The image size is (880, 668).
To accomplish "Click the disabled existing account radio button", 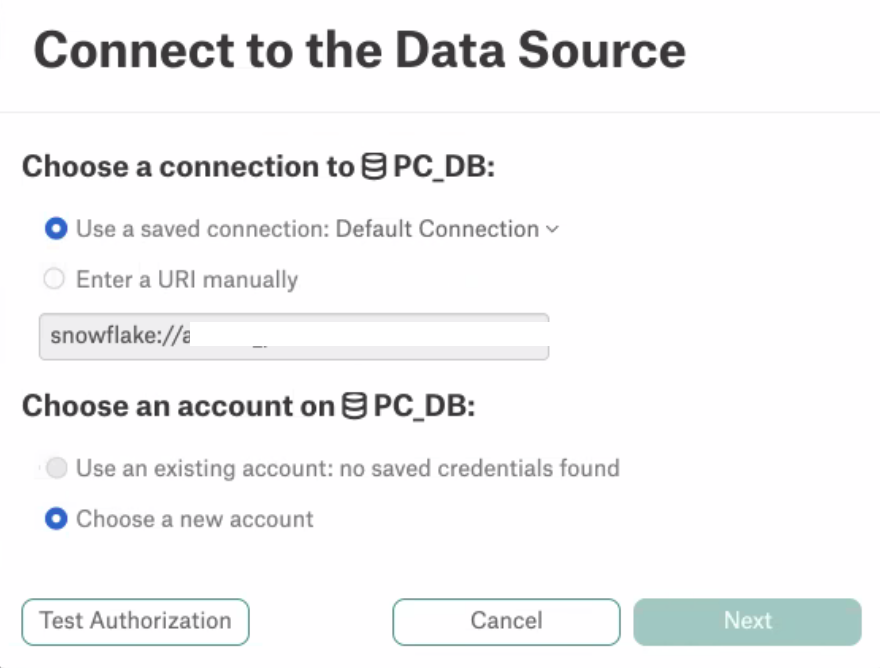I will [57, 468].
